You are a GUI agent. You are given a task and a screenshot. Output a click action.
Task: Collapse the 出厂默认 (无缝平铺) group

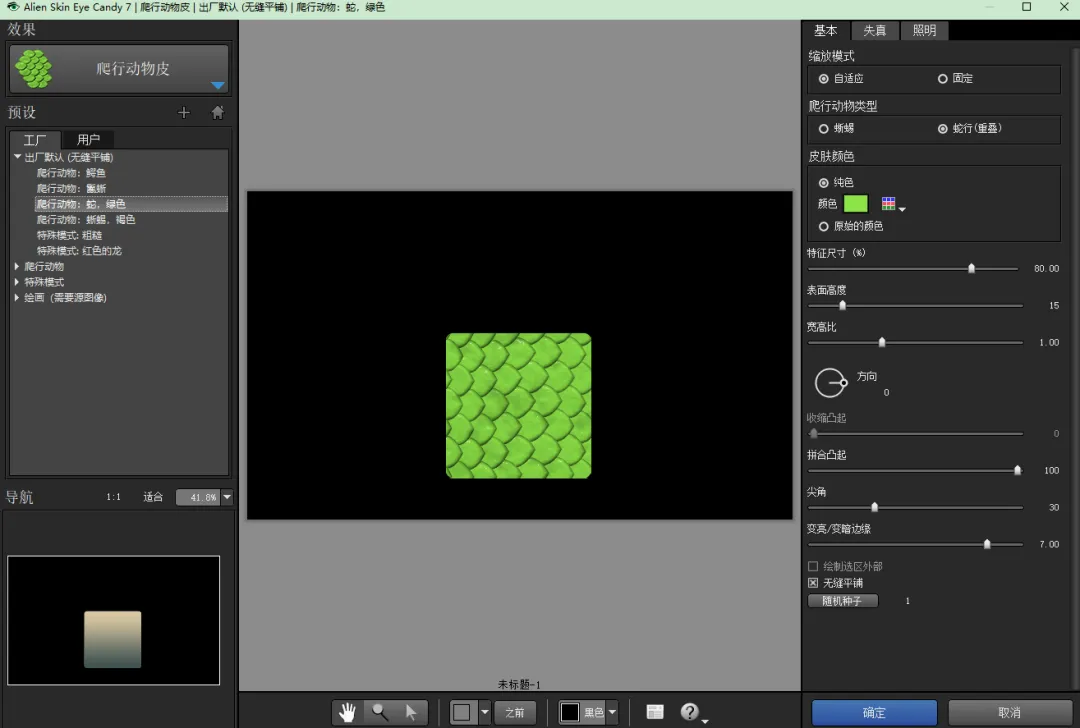coord(18,157)
